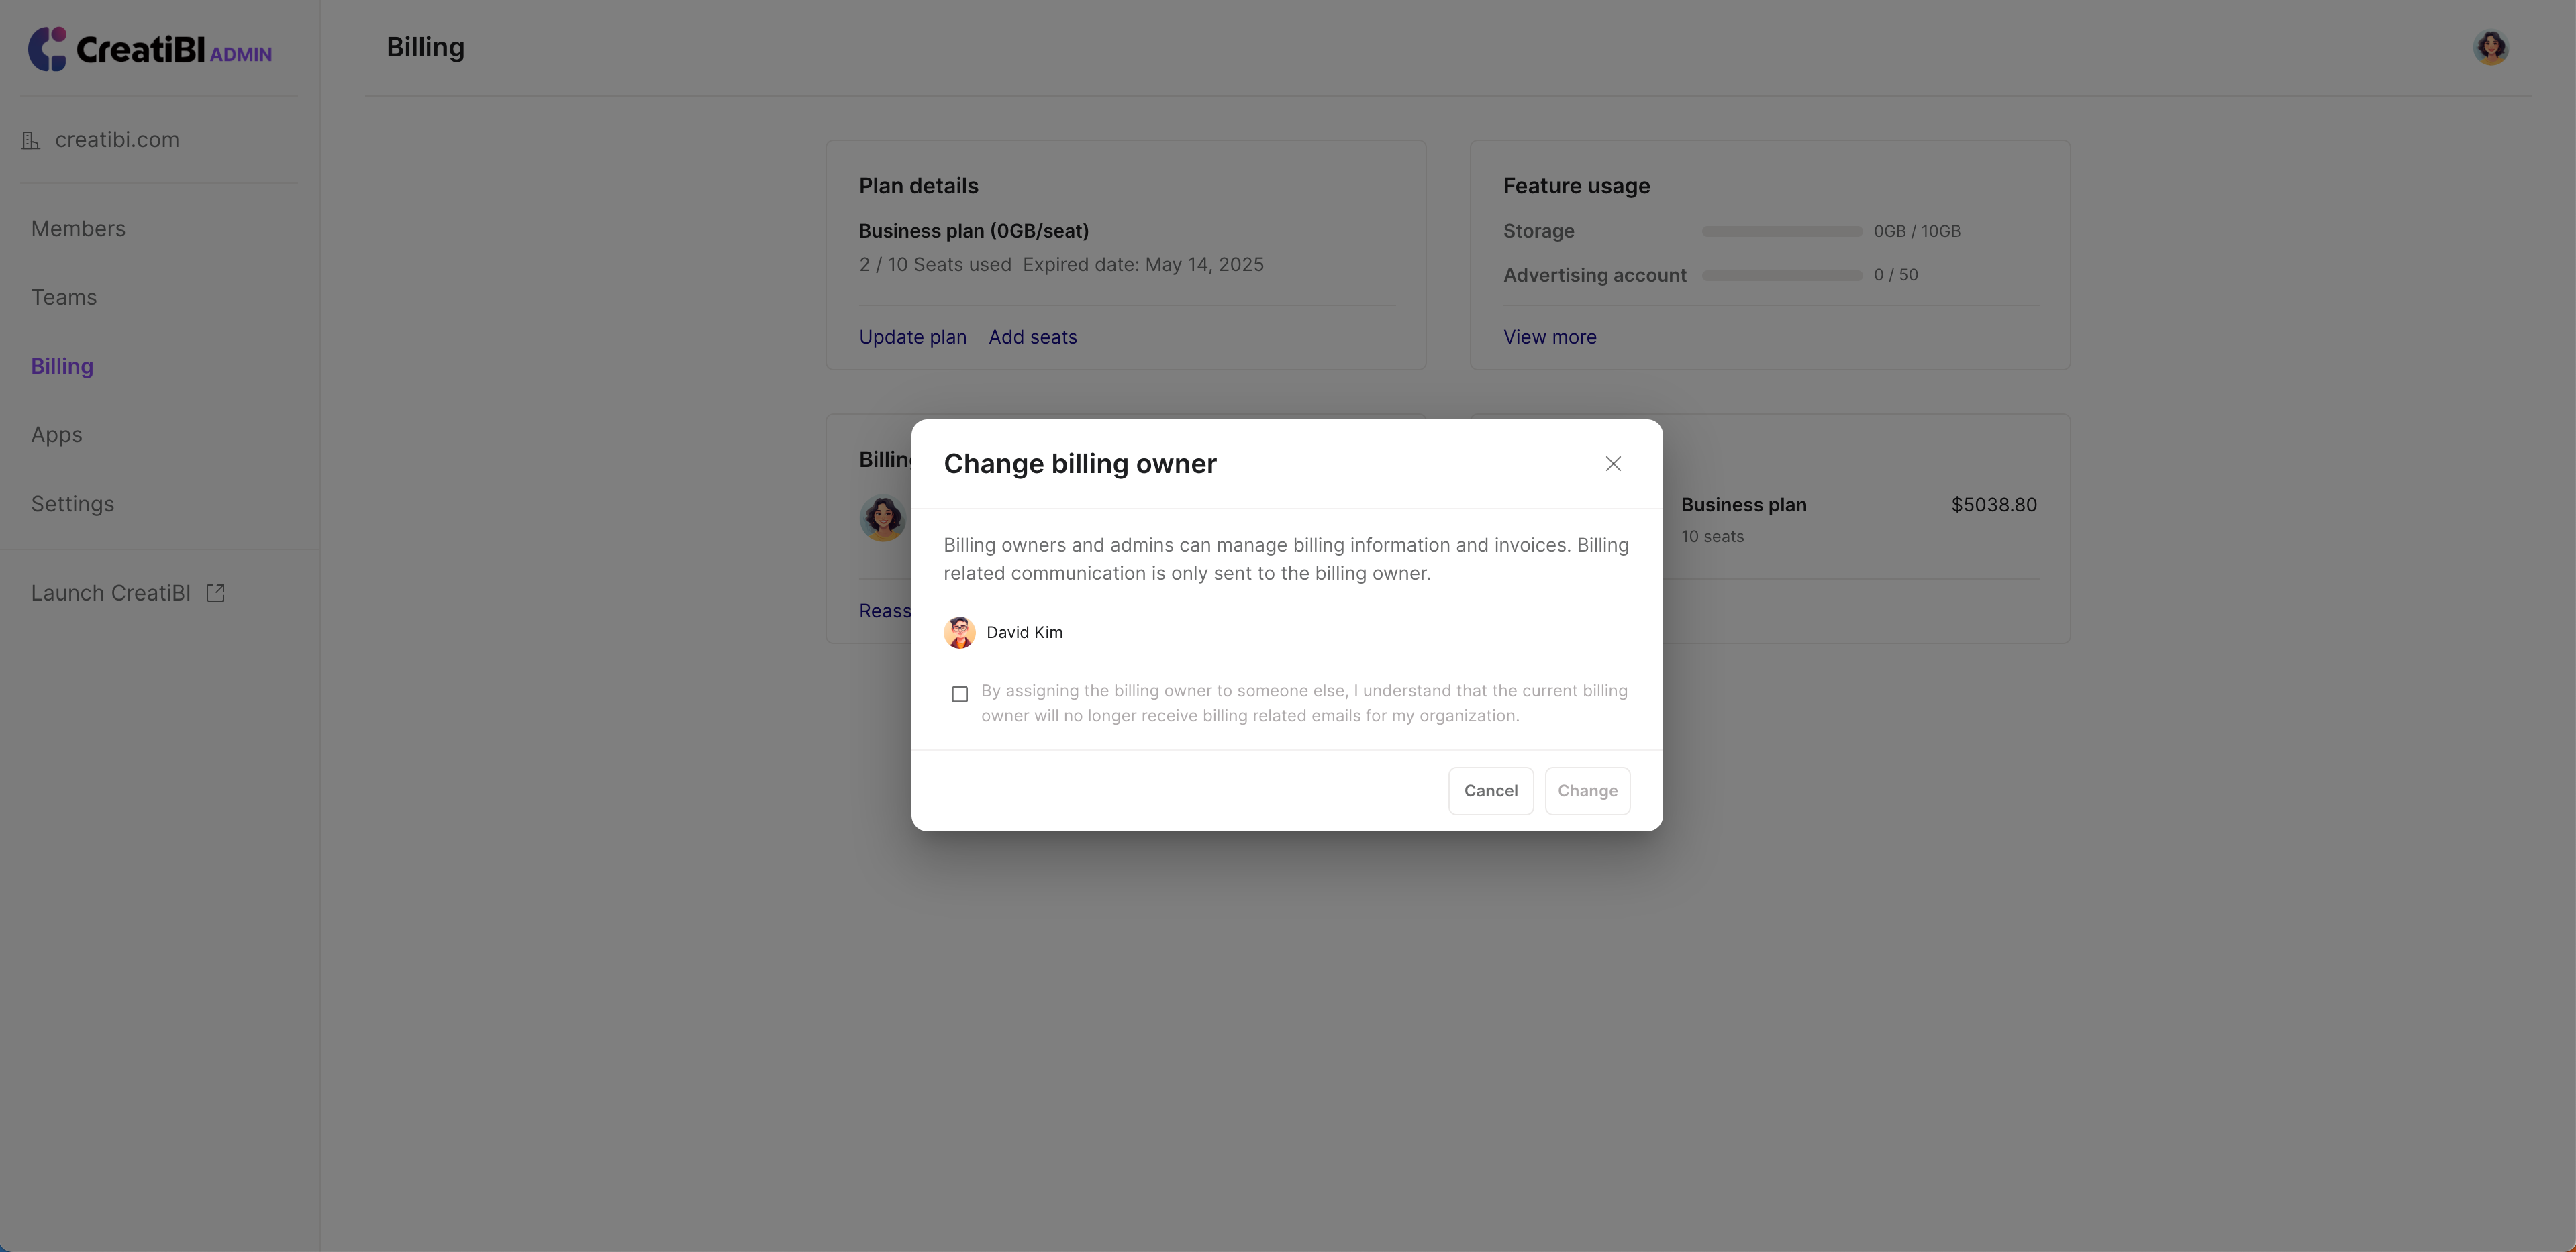The width and height of the screenshot is (2576, 1252).
Task: Click the CreatiBI logo icon
Action: 47,49
